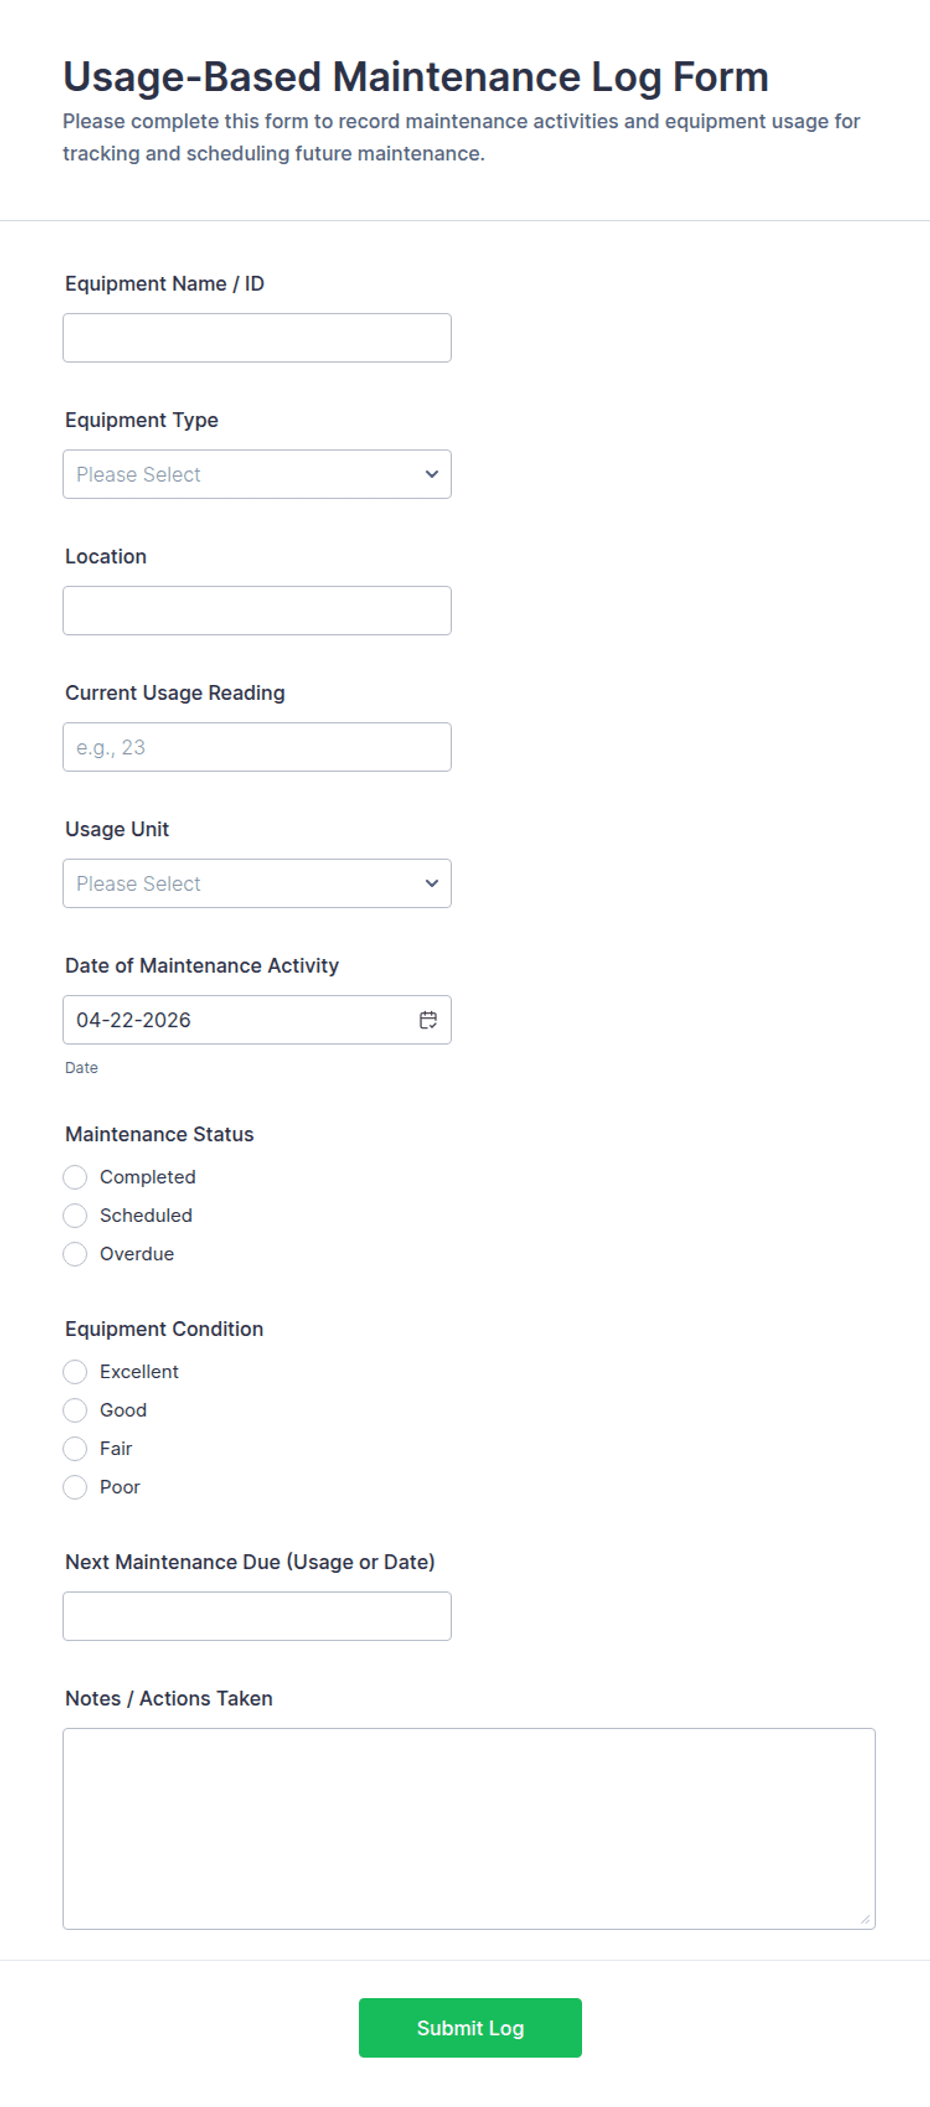Viewport: 930px width, 2107px height.
Task: Mark equipment condition as Excellent
Action: (75, 1372)
